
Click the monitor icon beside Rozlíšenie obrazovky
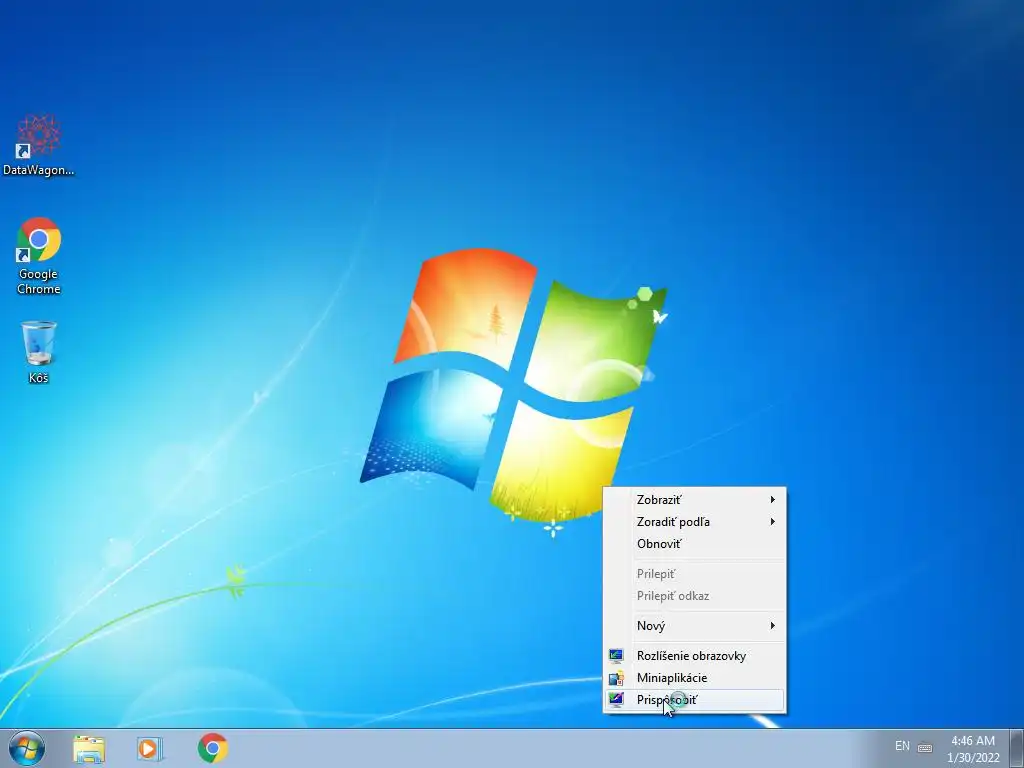tap(616, 656)
